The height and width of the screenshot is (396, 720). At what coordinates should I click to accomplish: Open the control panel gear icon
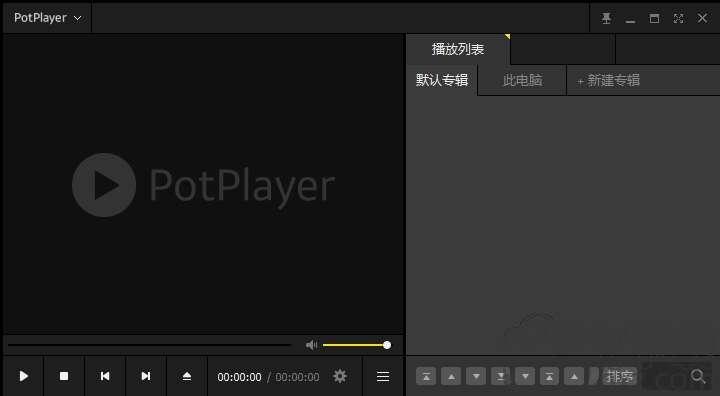[x=340, y=376]
